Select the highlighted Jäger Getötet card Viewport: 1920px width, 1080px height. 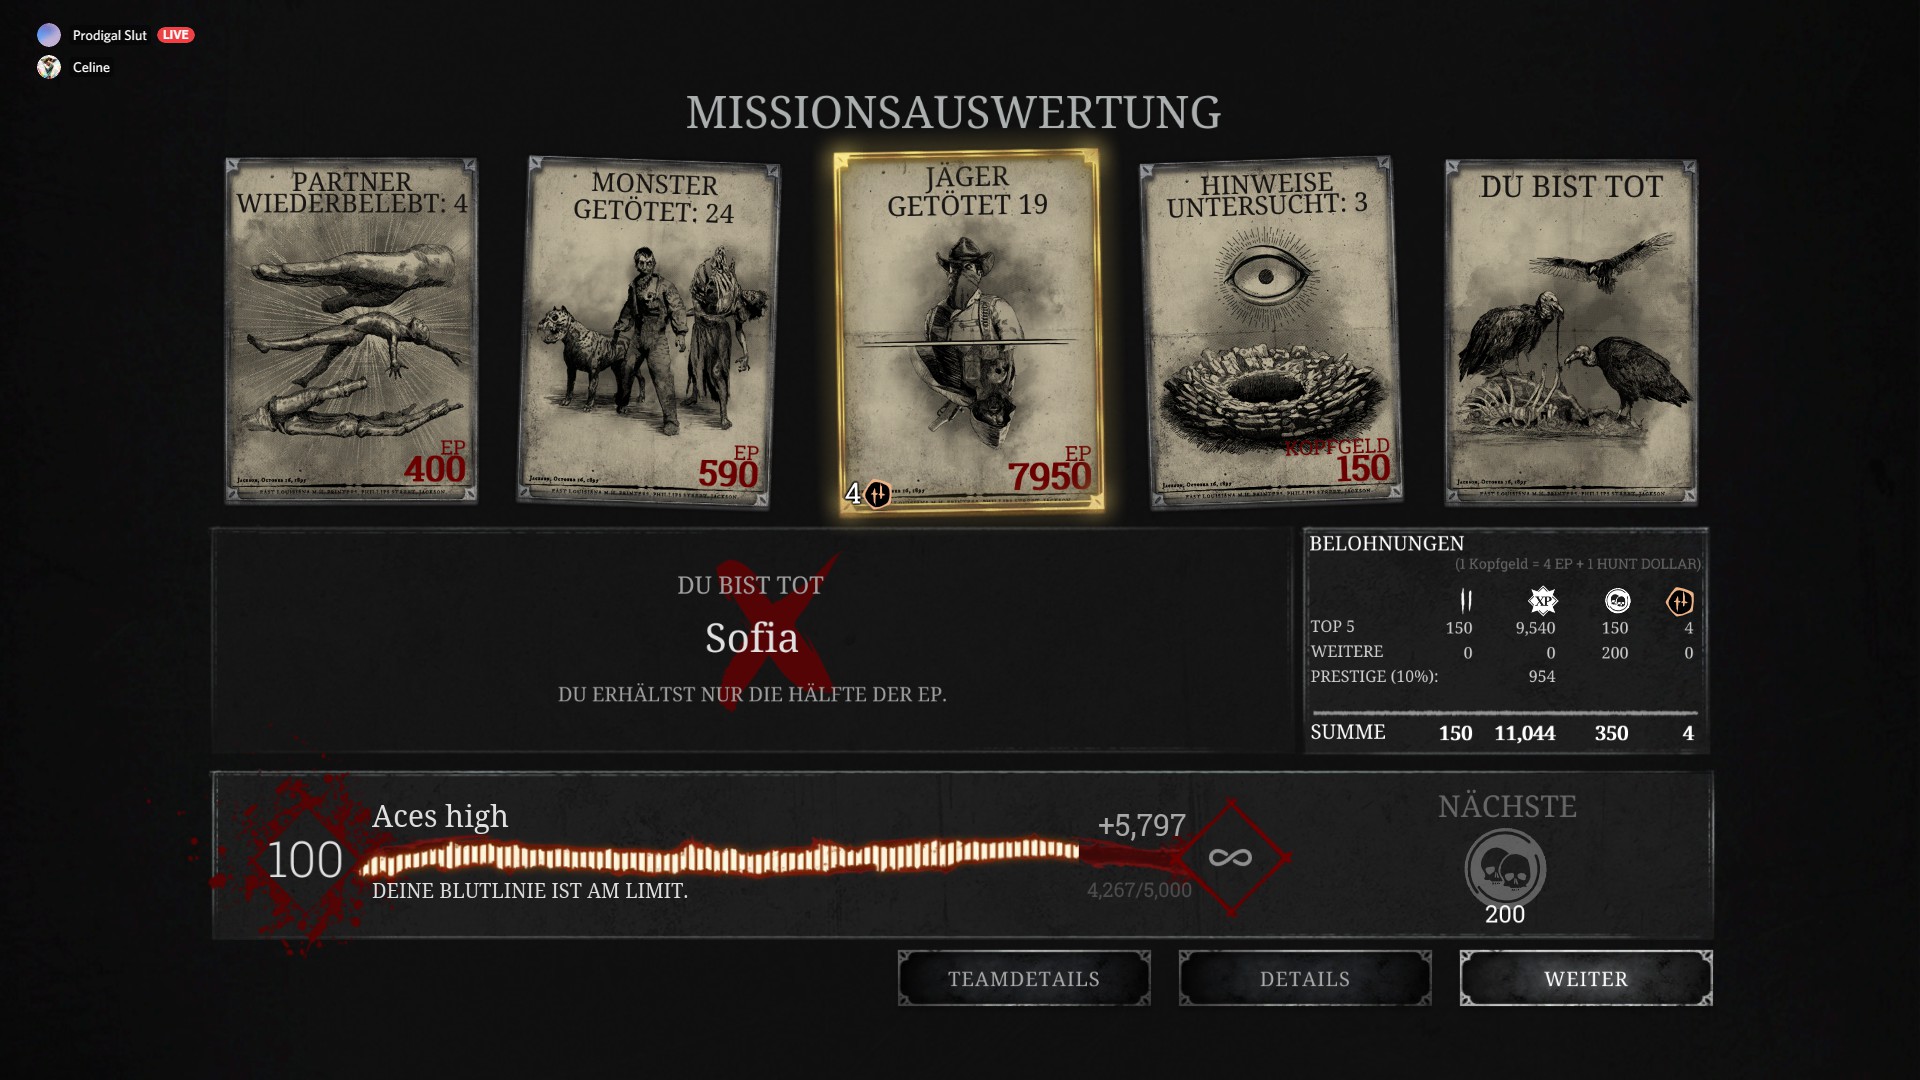[968, 332]
